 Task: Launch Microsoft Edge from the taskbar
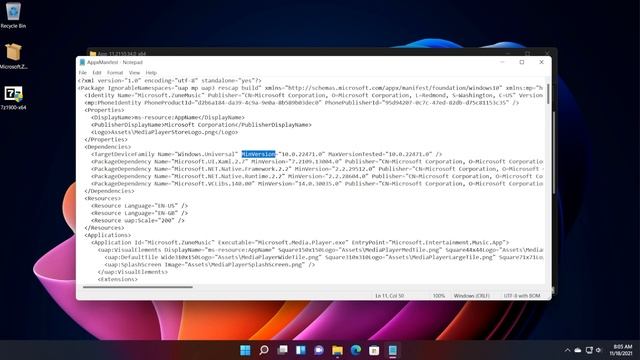point(356,350)
